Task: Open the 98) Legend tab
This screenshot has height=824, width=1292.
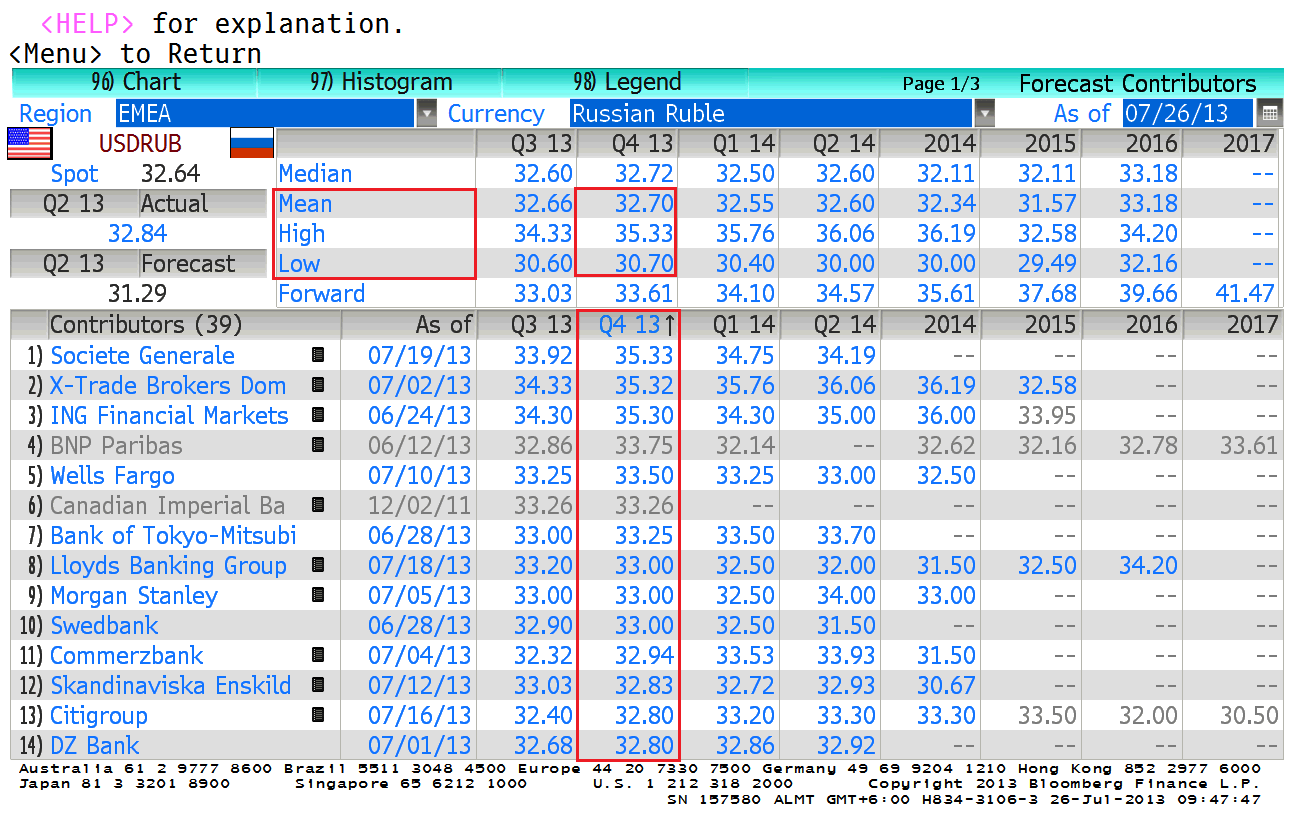Action: [x=627, y=82]
